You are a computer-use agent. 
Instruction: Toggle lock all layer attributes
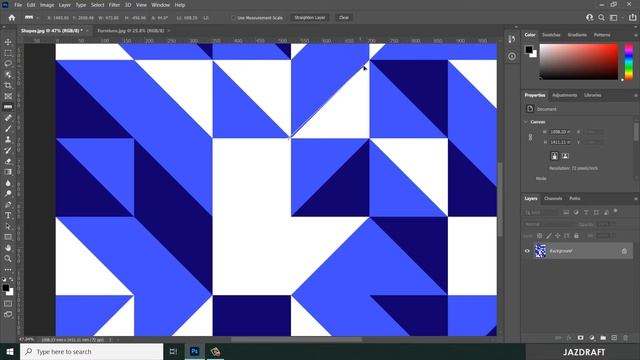tap(576, 236)
